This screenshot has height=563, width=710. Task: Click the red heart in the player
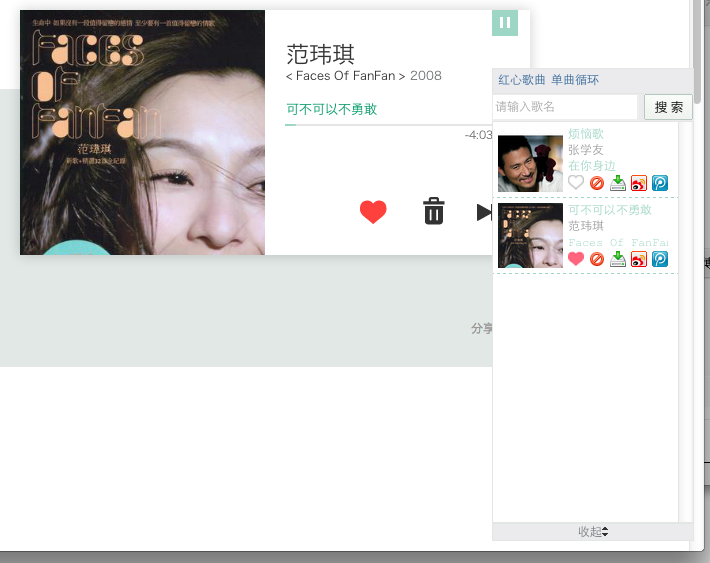tap(373, 212)
